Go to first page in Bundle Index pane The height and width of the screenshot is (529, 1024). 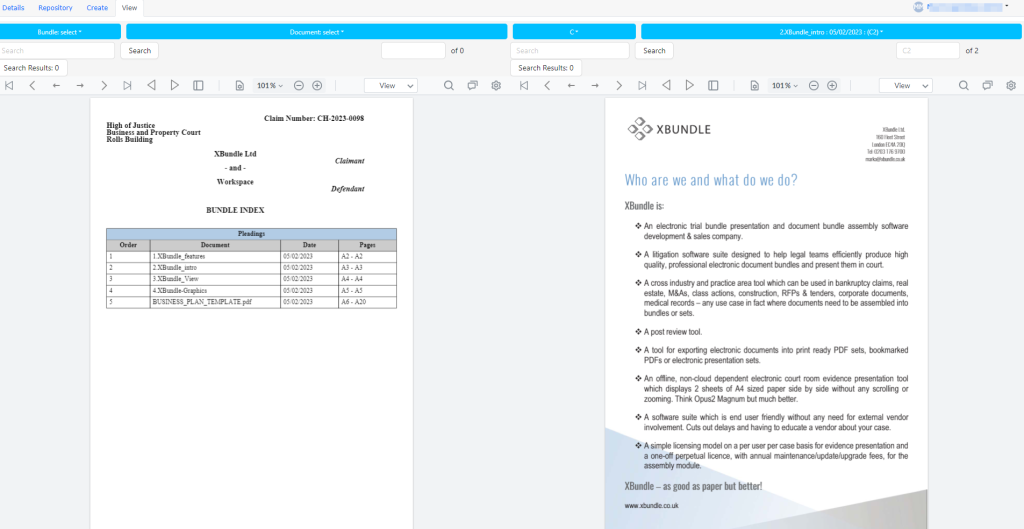click(x=8, y=86)
